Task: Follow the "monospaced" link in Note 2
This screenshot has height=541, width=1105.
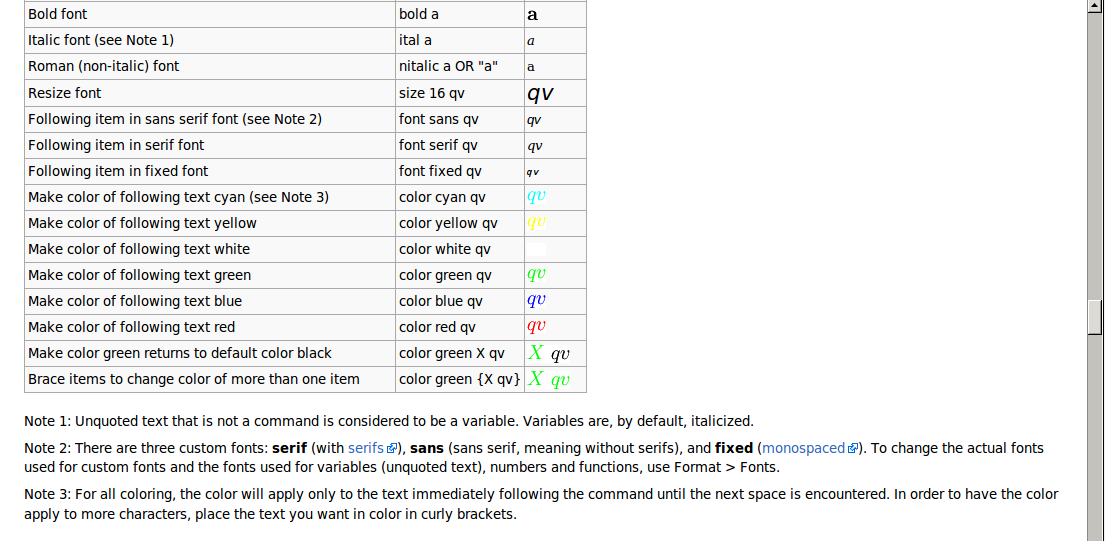Action: click(x=803, y=448)
